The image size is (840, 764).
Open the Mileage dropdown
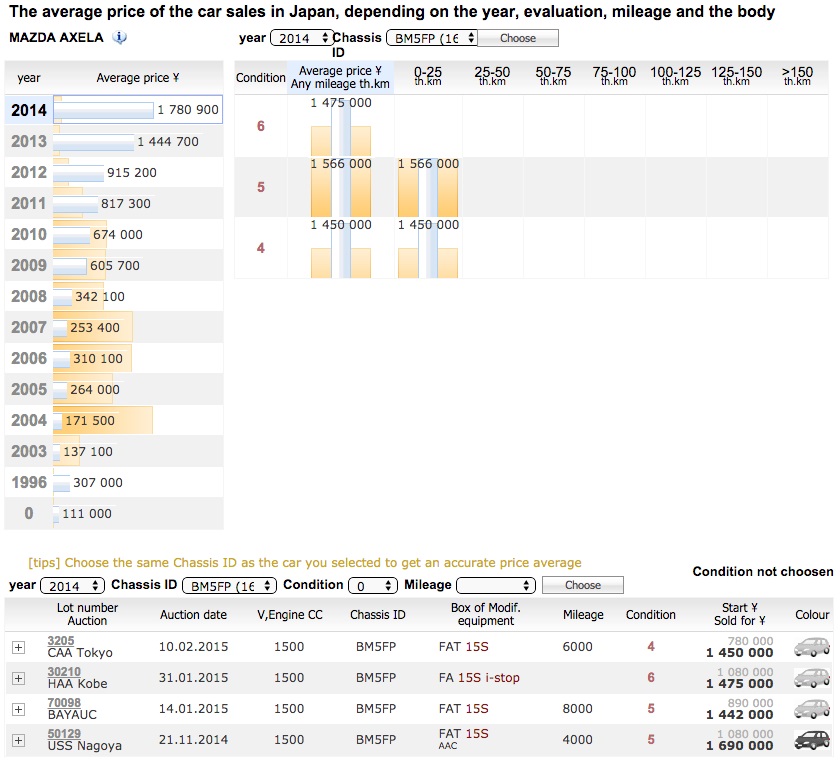coord(496,586)
